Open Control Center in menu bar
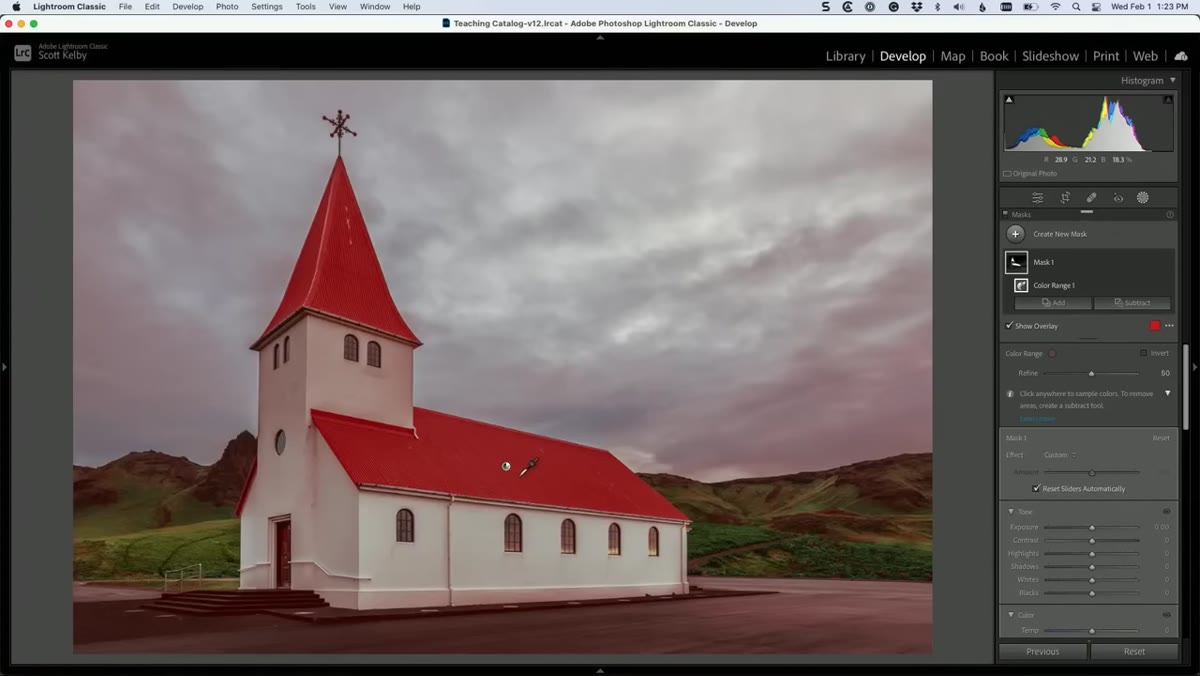The height and width of the screenshot is (676, 1200). point(1097,7)
